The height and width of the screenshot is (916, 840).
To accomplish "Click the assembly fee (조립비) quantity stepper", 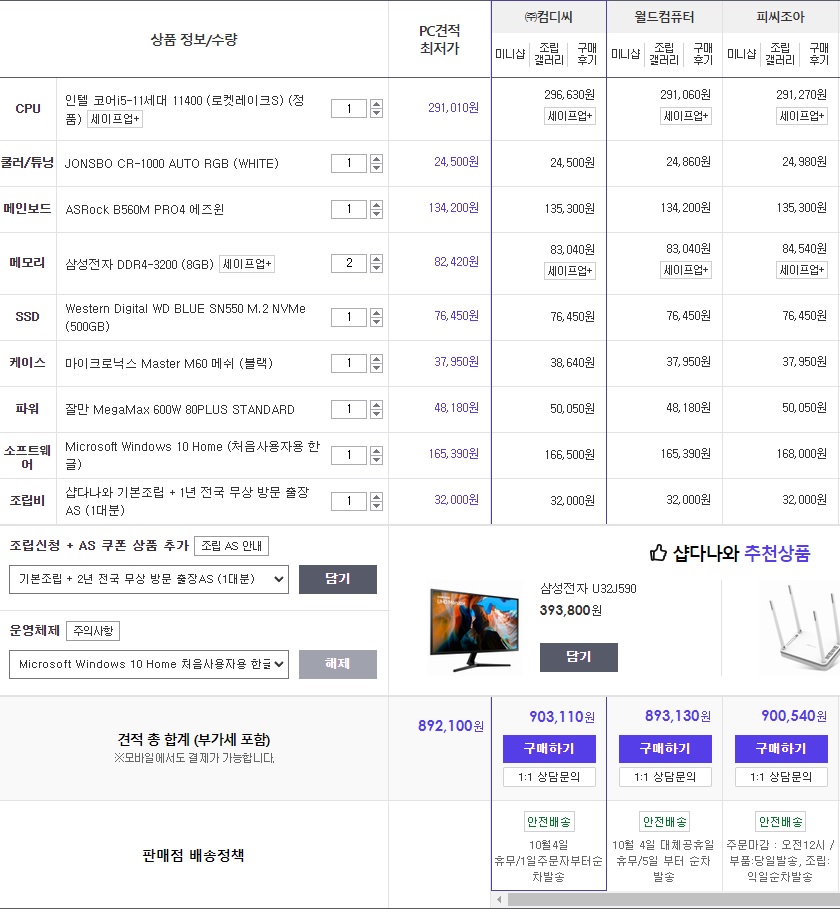I will click(x=377, y=501).
